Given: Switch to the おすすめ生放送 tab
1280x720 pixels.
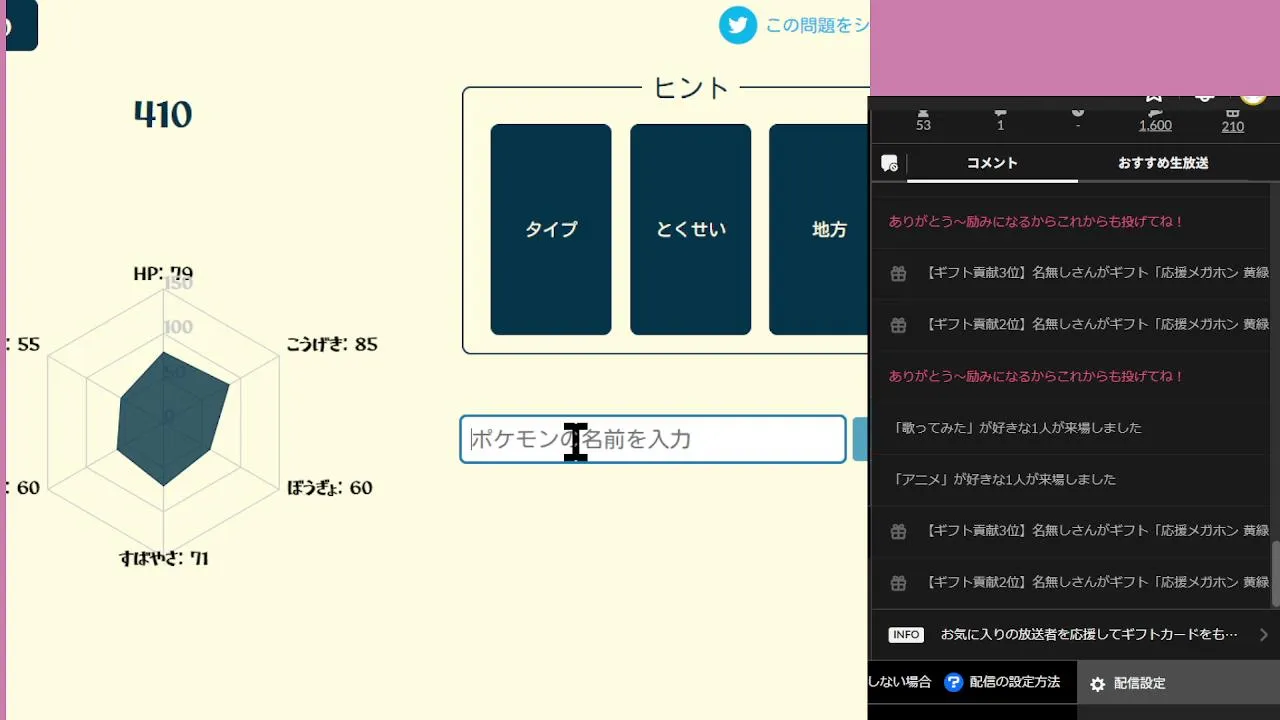Looking at the screenshot, I should [1163, 163].
